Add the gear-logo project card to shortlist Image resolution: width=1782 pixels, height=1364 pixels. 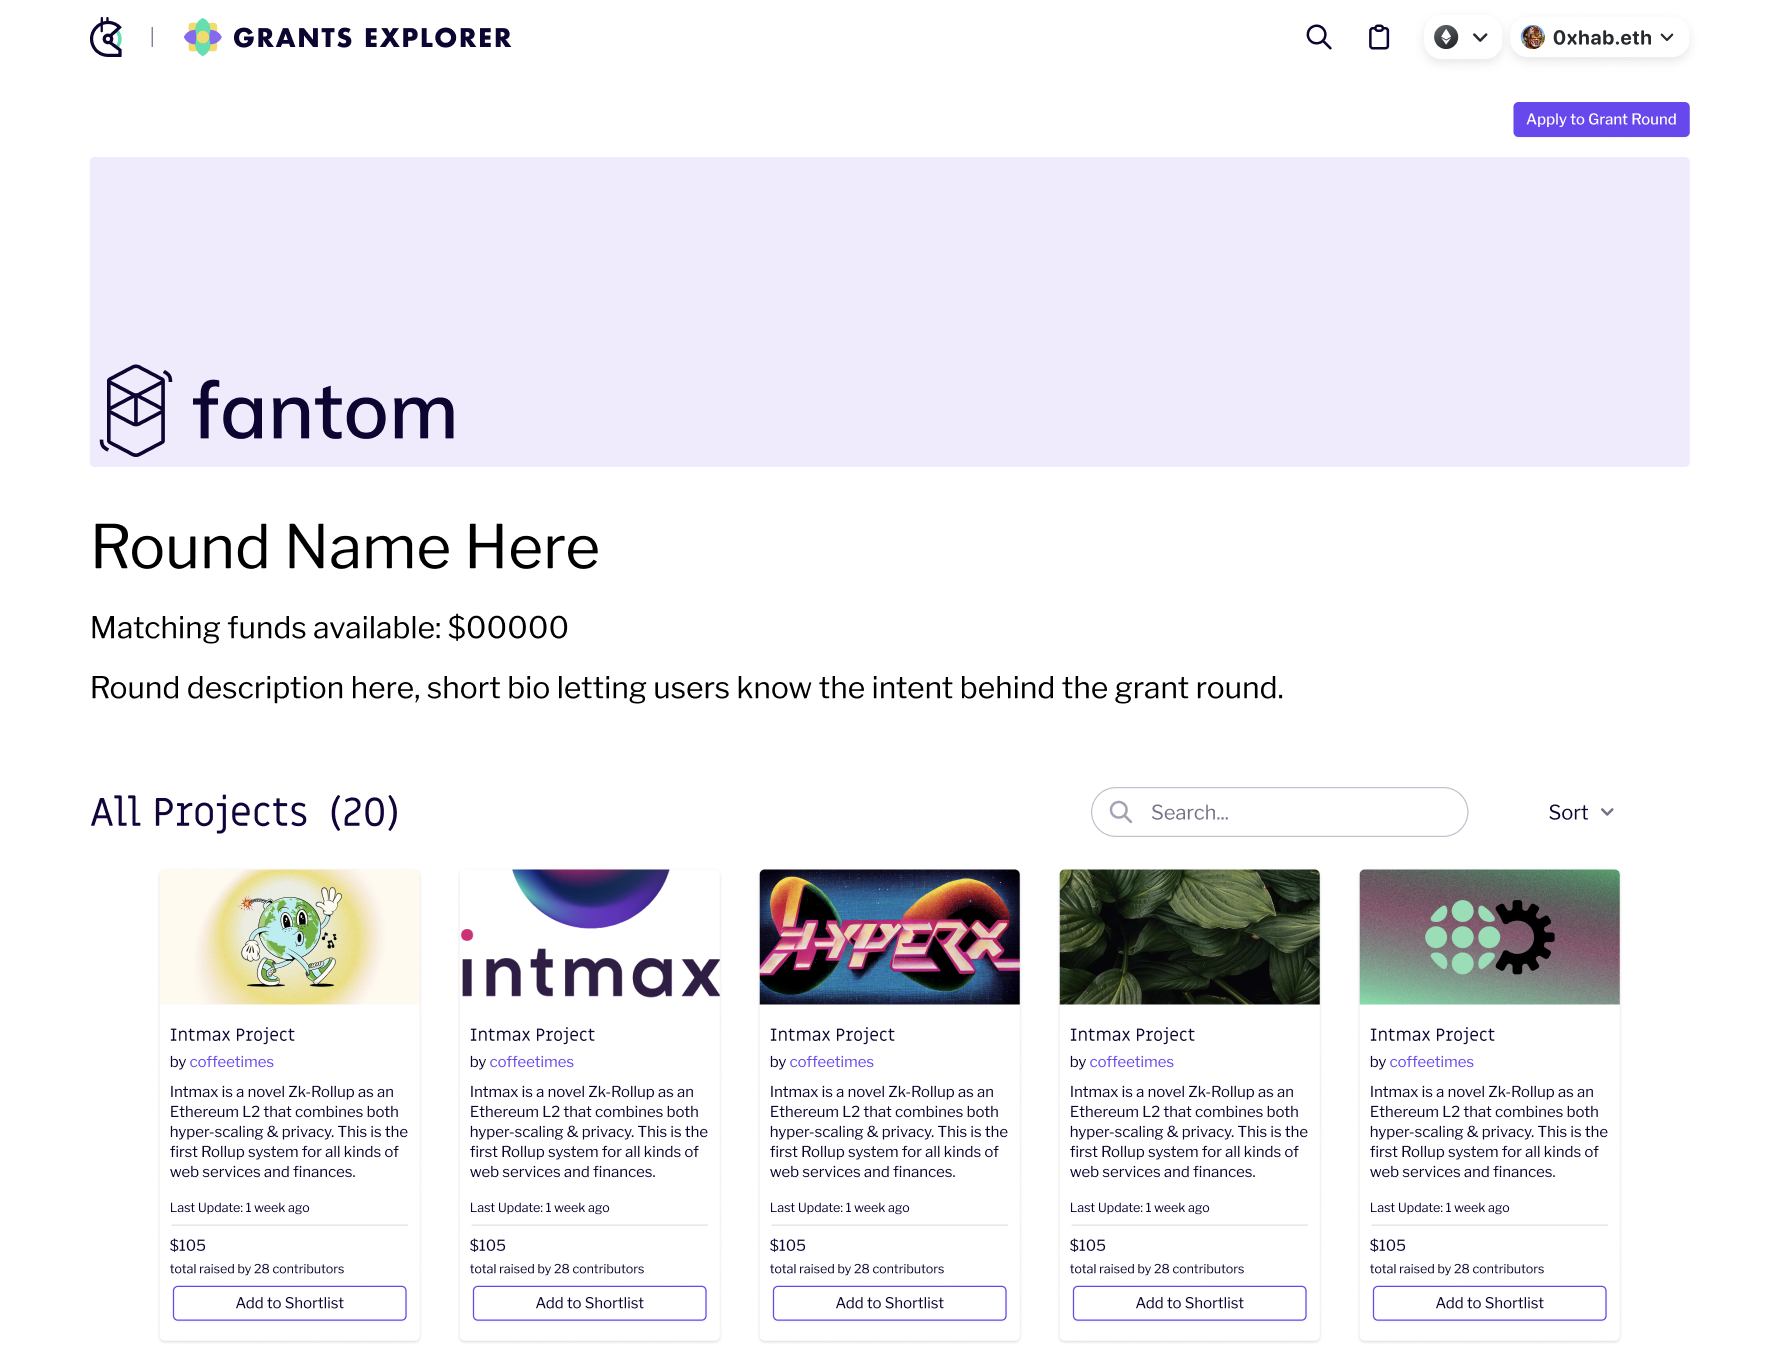point(1490,1303)
